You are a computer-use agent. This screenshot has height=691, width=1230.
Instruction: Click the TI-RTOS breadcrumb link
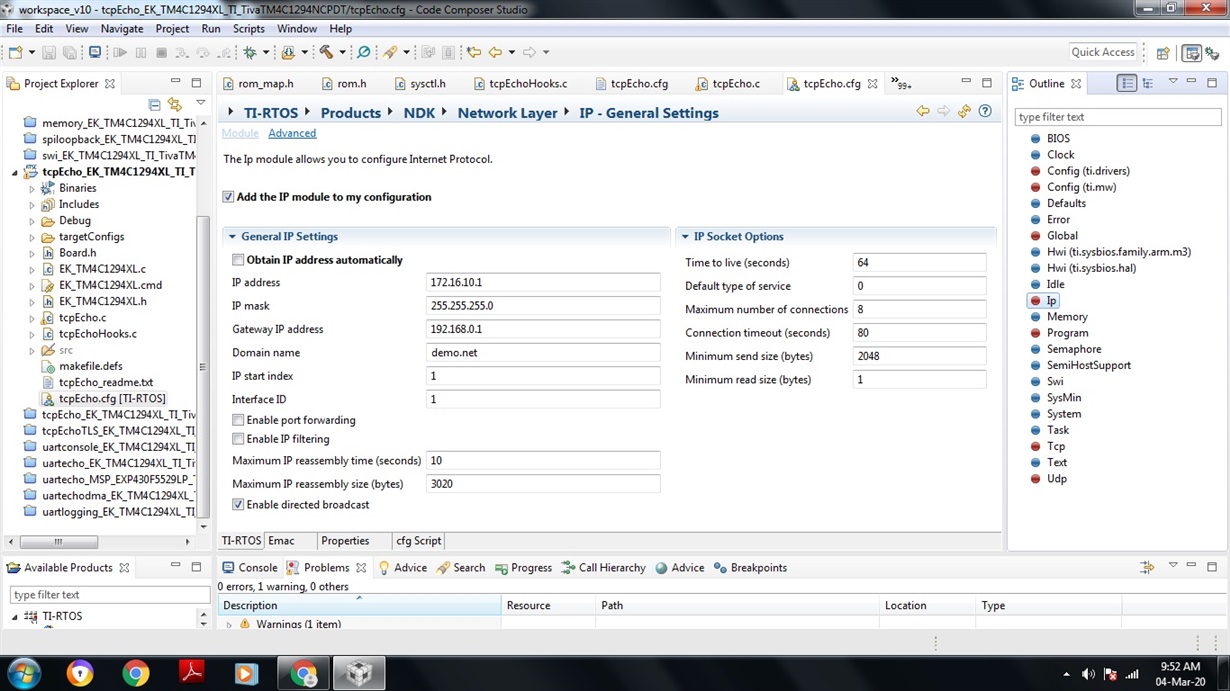271,113
